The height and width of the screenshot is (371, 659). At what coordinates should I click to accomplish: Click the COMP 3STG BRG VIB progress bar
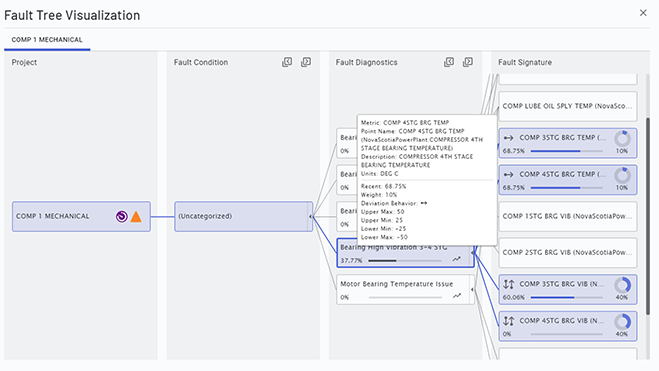click(567, 297)
